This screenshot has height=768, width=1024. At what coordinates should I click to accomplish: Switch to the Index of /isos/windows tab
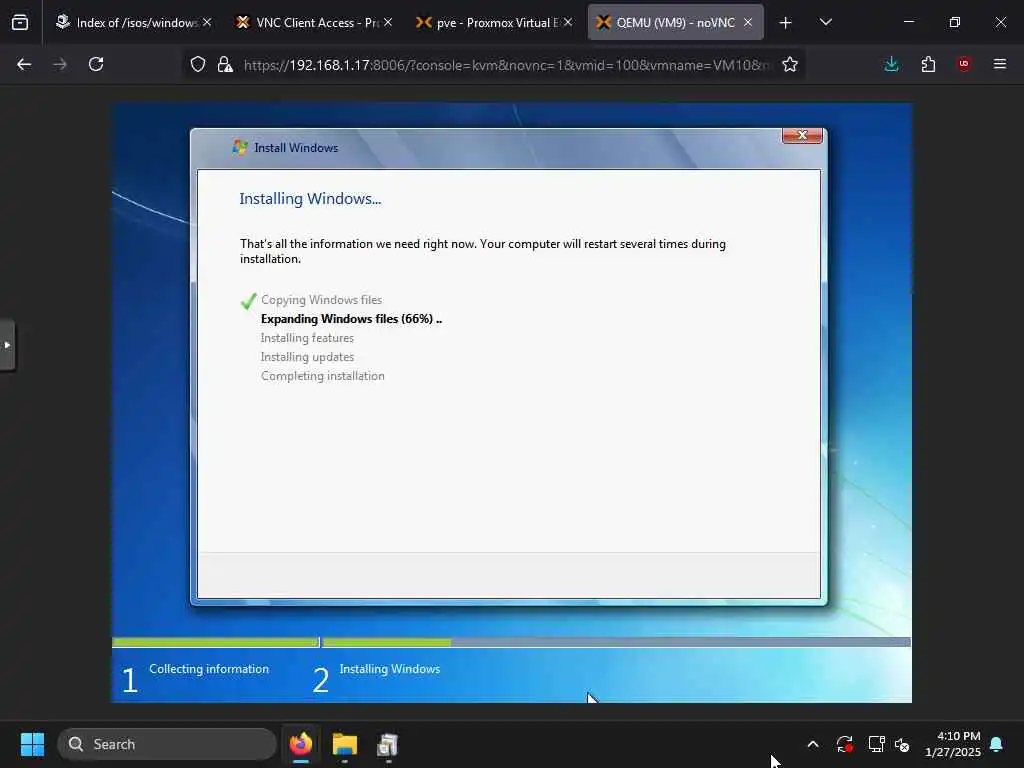(x=134, y=23)
